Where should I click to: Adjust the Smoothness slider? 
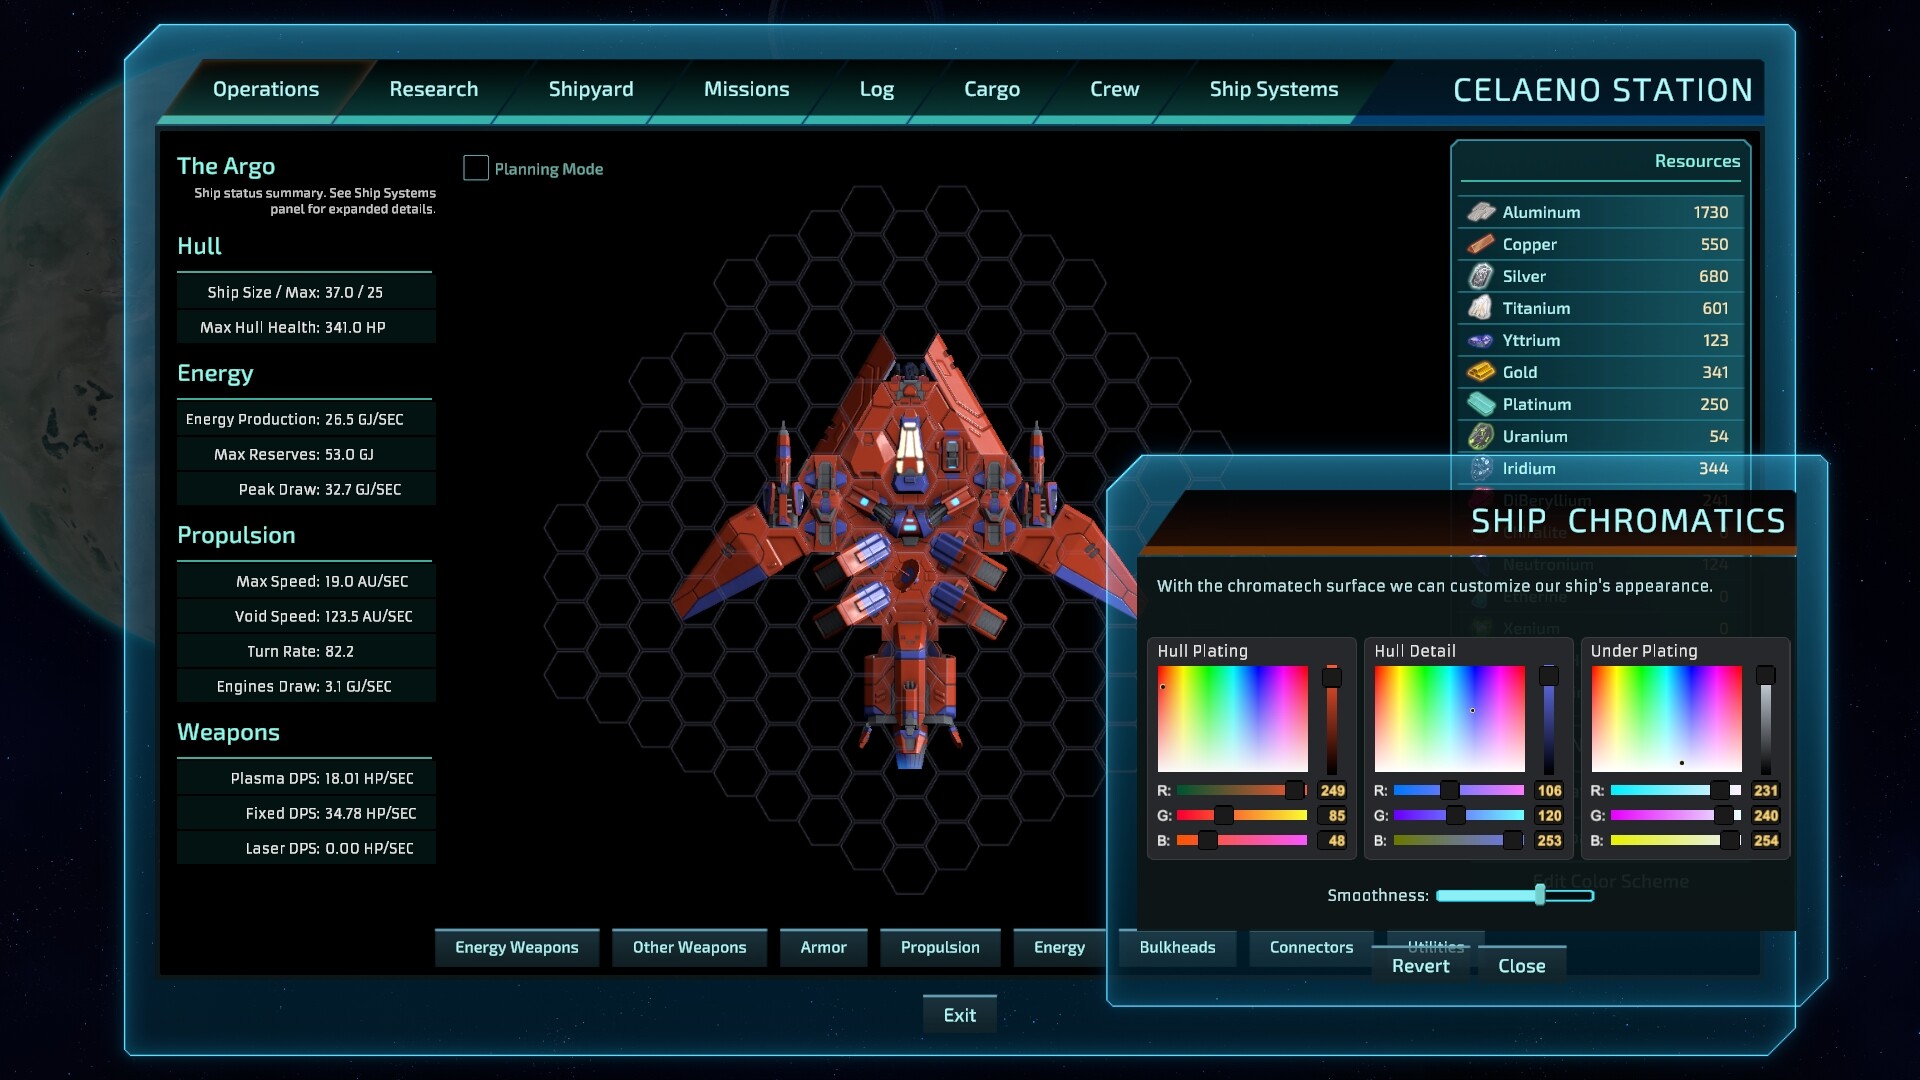(1543, 894)
